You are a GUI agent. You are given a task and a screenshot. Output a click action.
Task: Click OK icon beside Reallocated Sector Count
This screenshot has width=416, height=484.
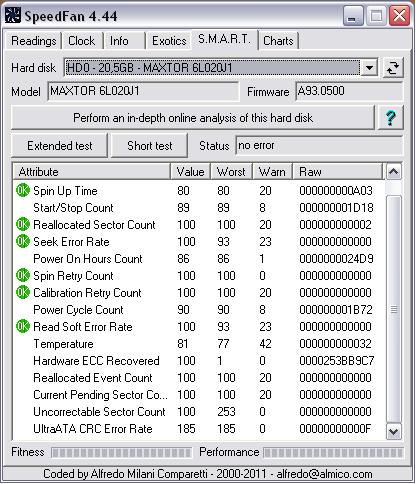23,225
